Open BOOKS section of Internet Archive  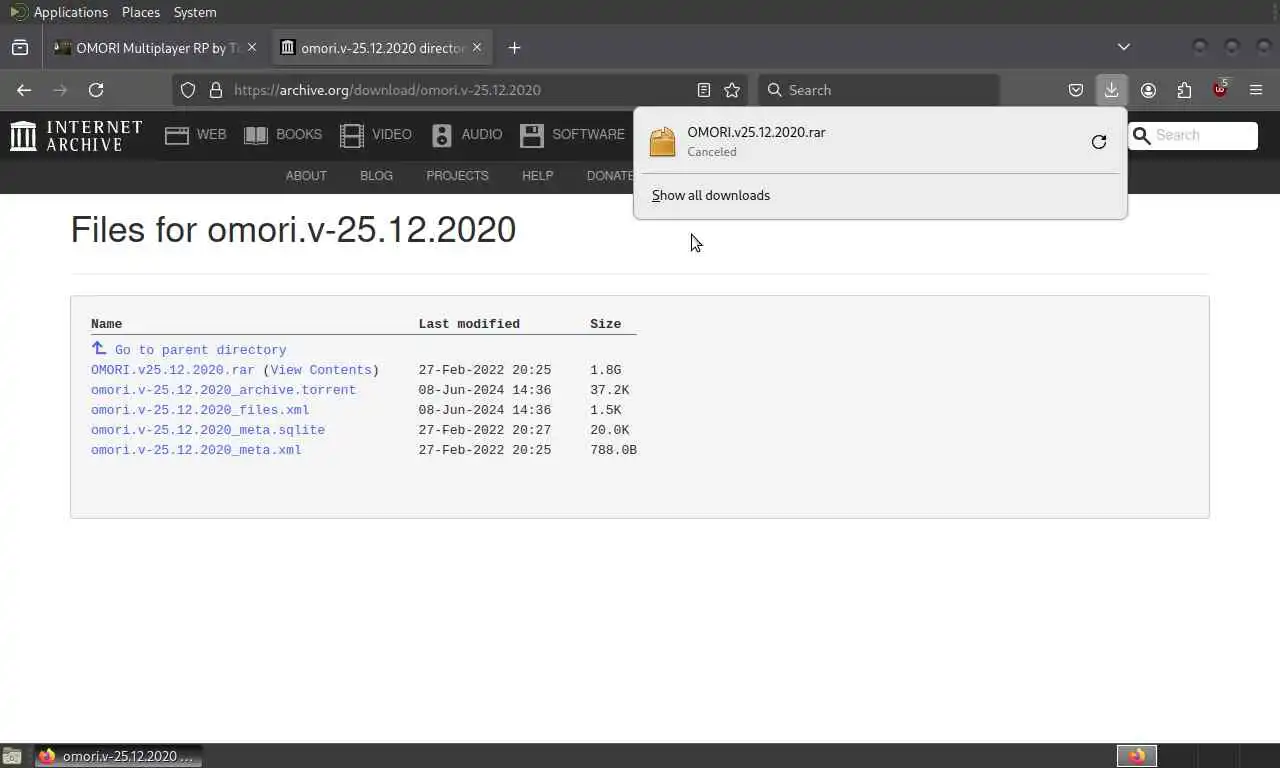pos(283,134)
